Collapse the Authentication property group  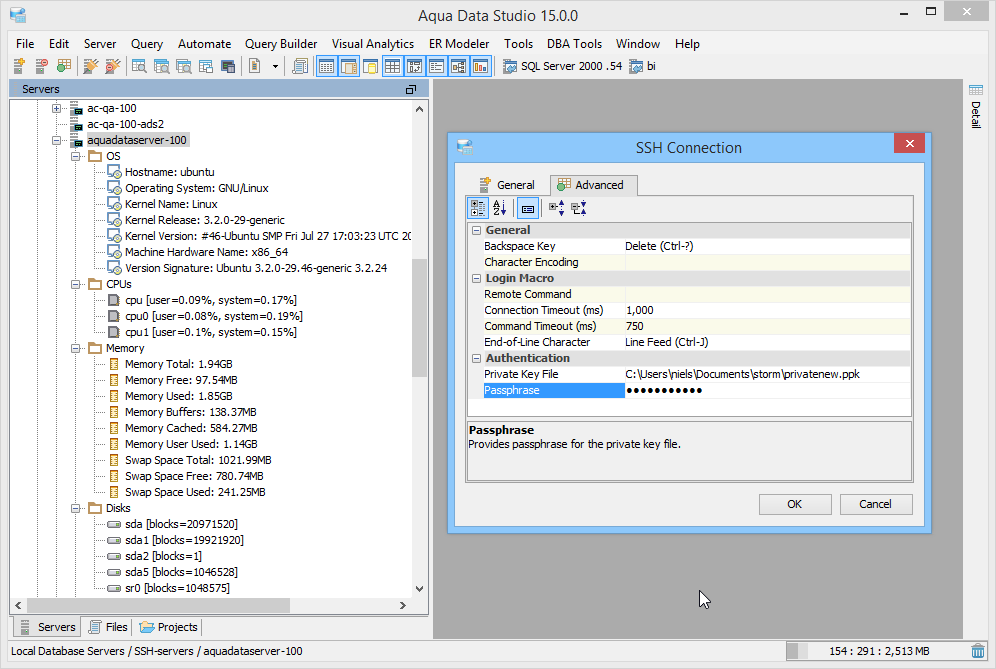tap(476, 358)
